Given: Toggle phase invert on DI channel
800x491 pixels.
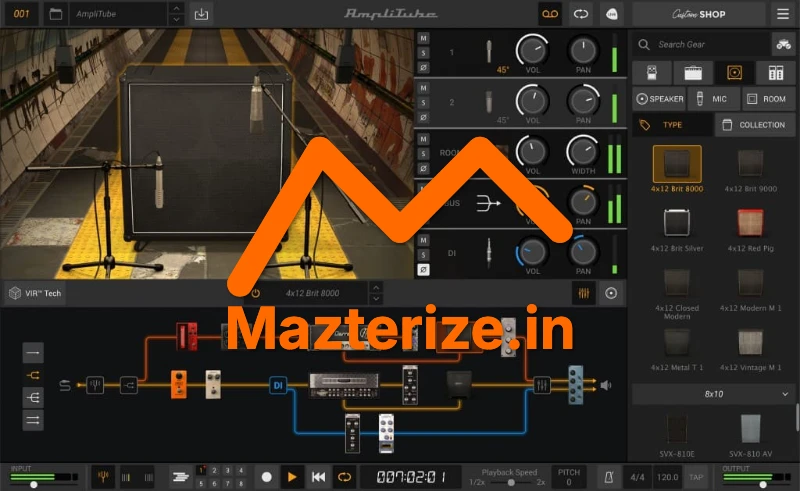Looking at the screenshot, I should (423, 269).
